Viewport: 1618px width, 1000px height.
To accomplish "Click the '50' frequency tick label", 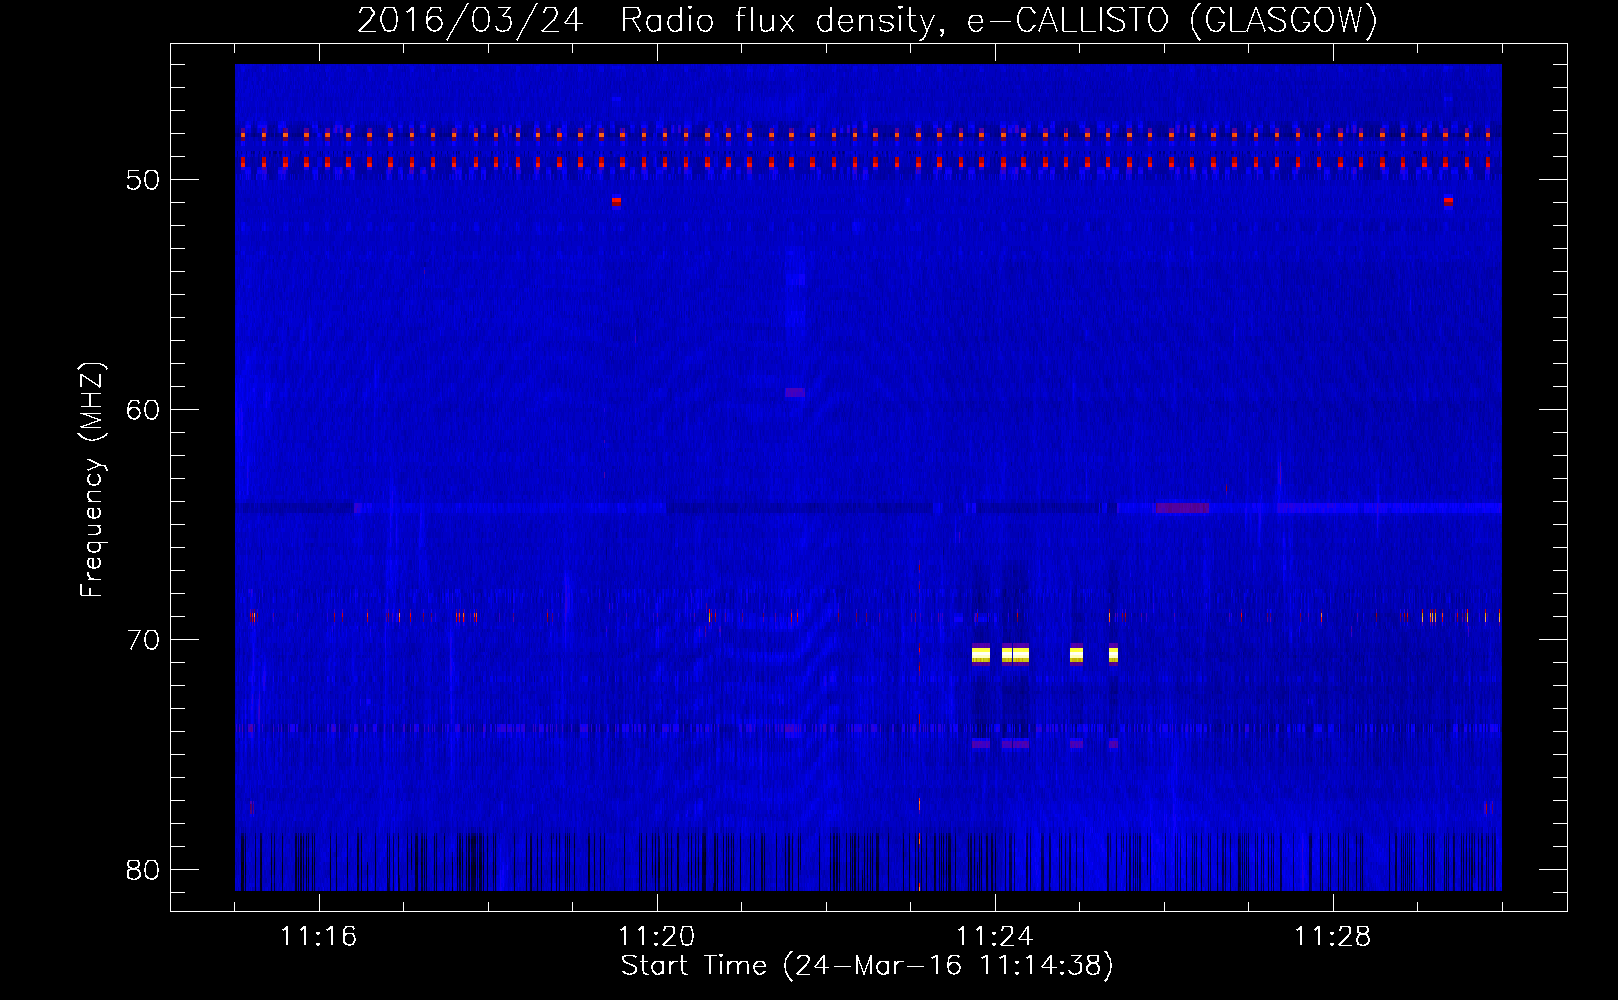I will (143, 180).
